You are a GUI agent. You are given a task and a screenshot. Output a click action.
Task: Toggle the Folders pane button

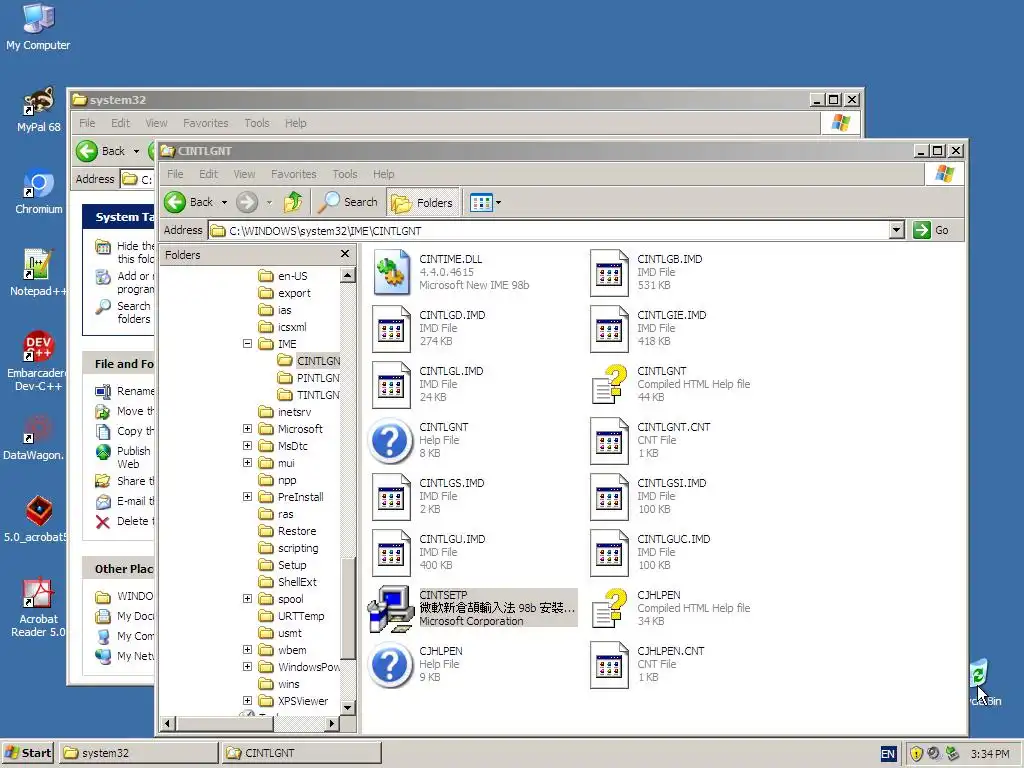point(423,202)
